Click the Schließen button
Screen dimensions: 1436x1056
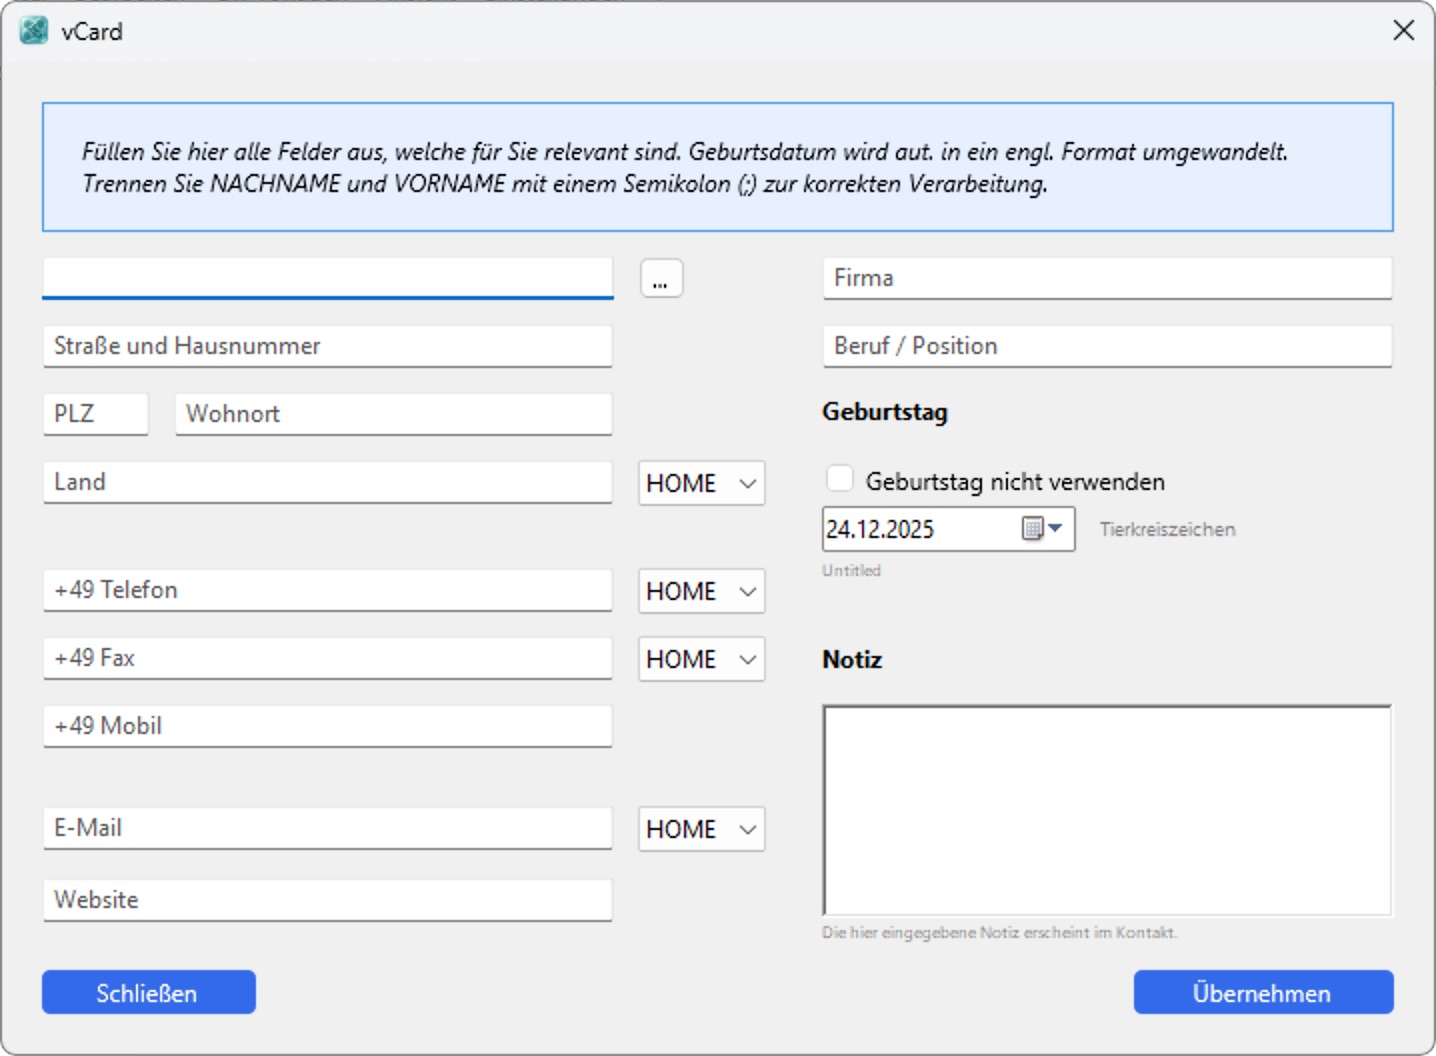(148, 992)
